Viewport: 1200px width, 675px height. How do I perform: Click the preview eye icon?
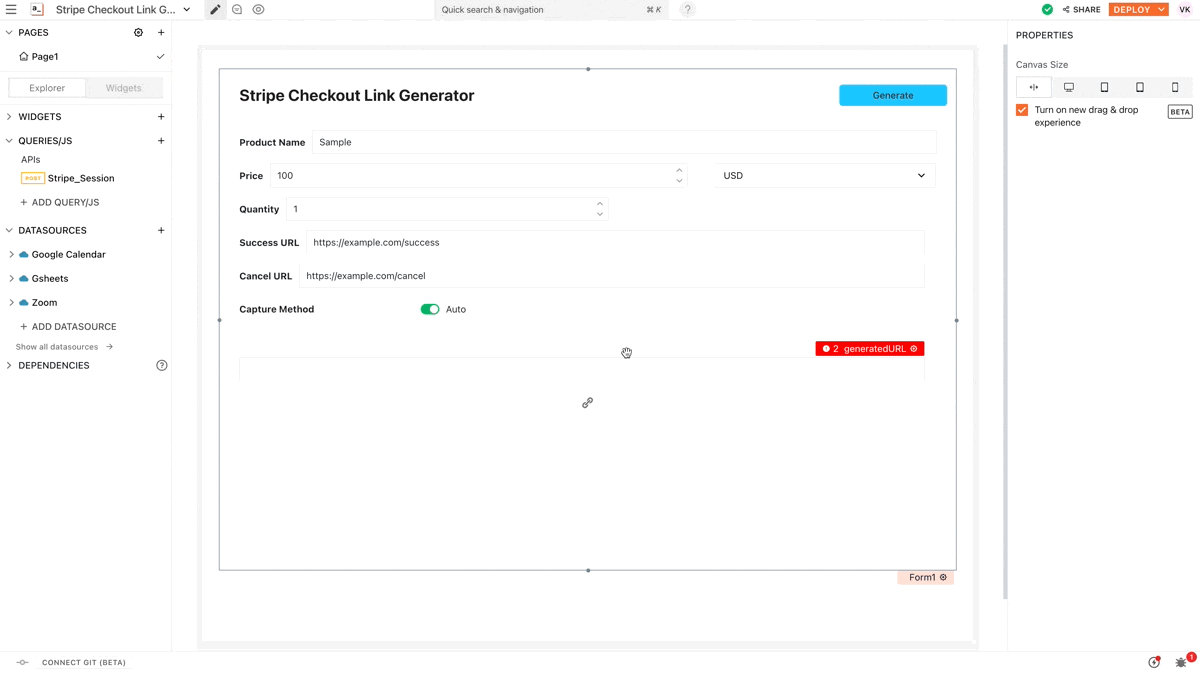(x=258, y=10)
